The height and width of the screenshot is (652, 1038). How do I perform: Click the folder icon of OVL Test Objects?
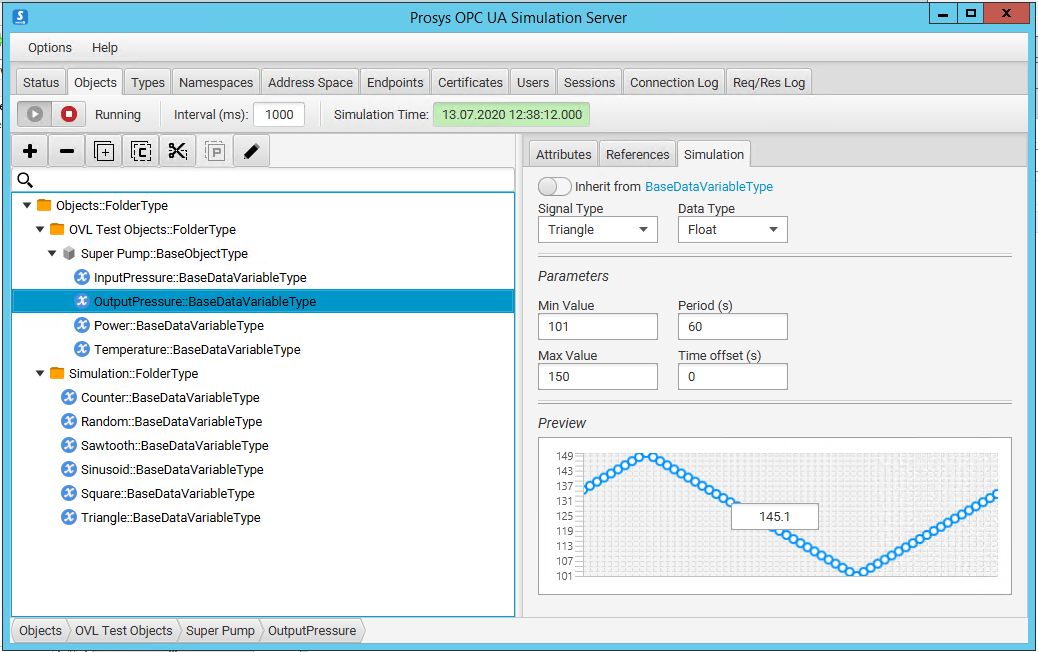click(58, 229)
